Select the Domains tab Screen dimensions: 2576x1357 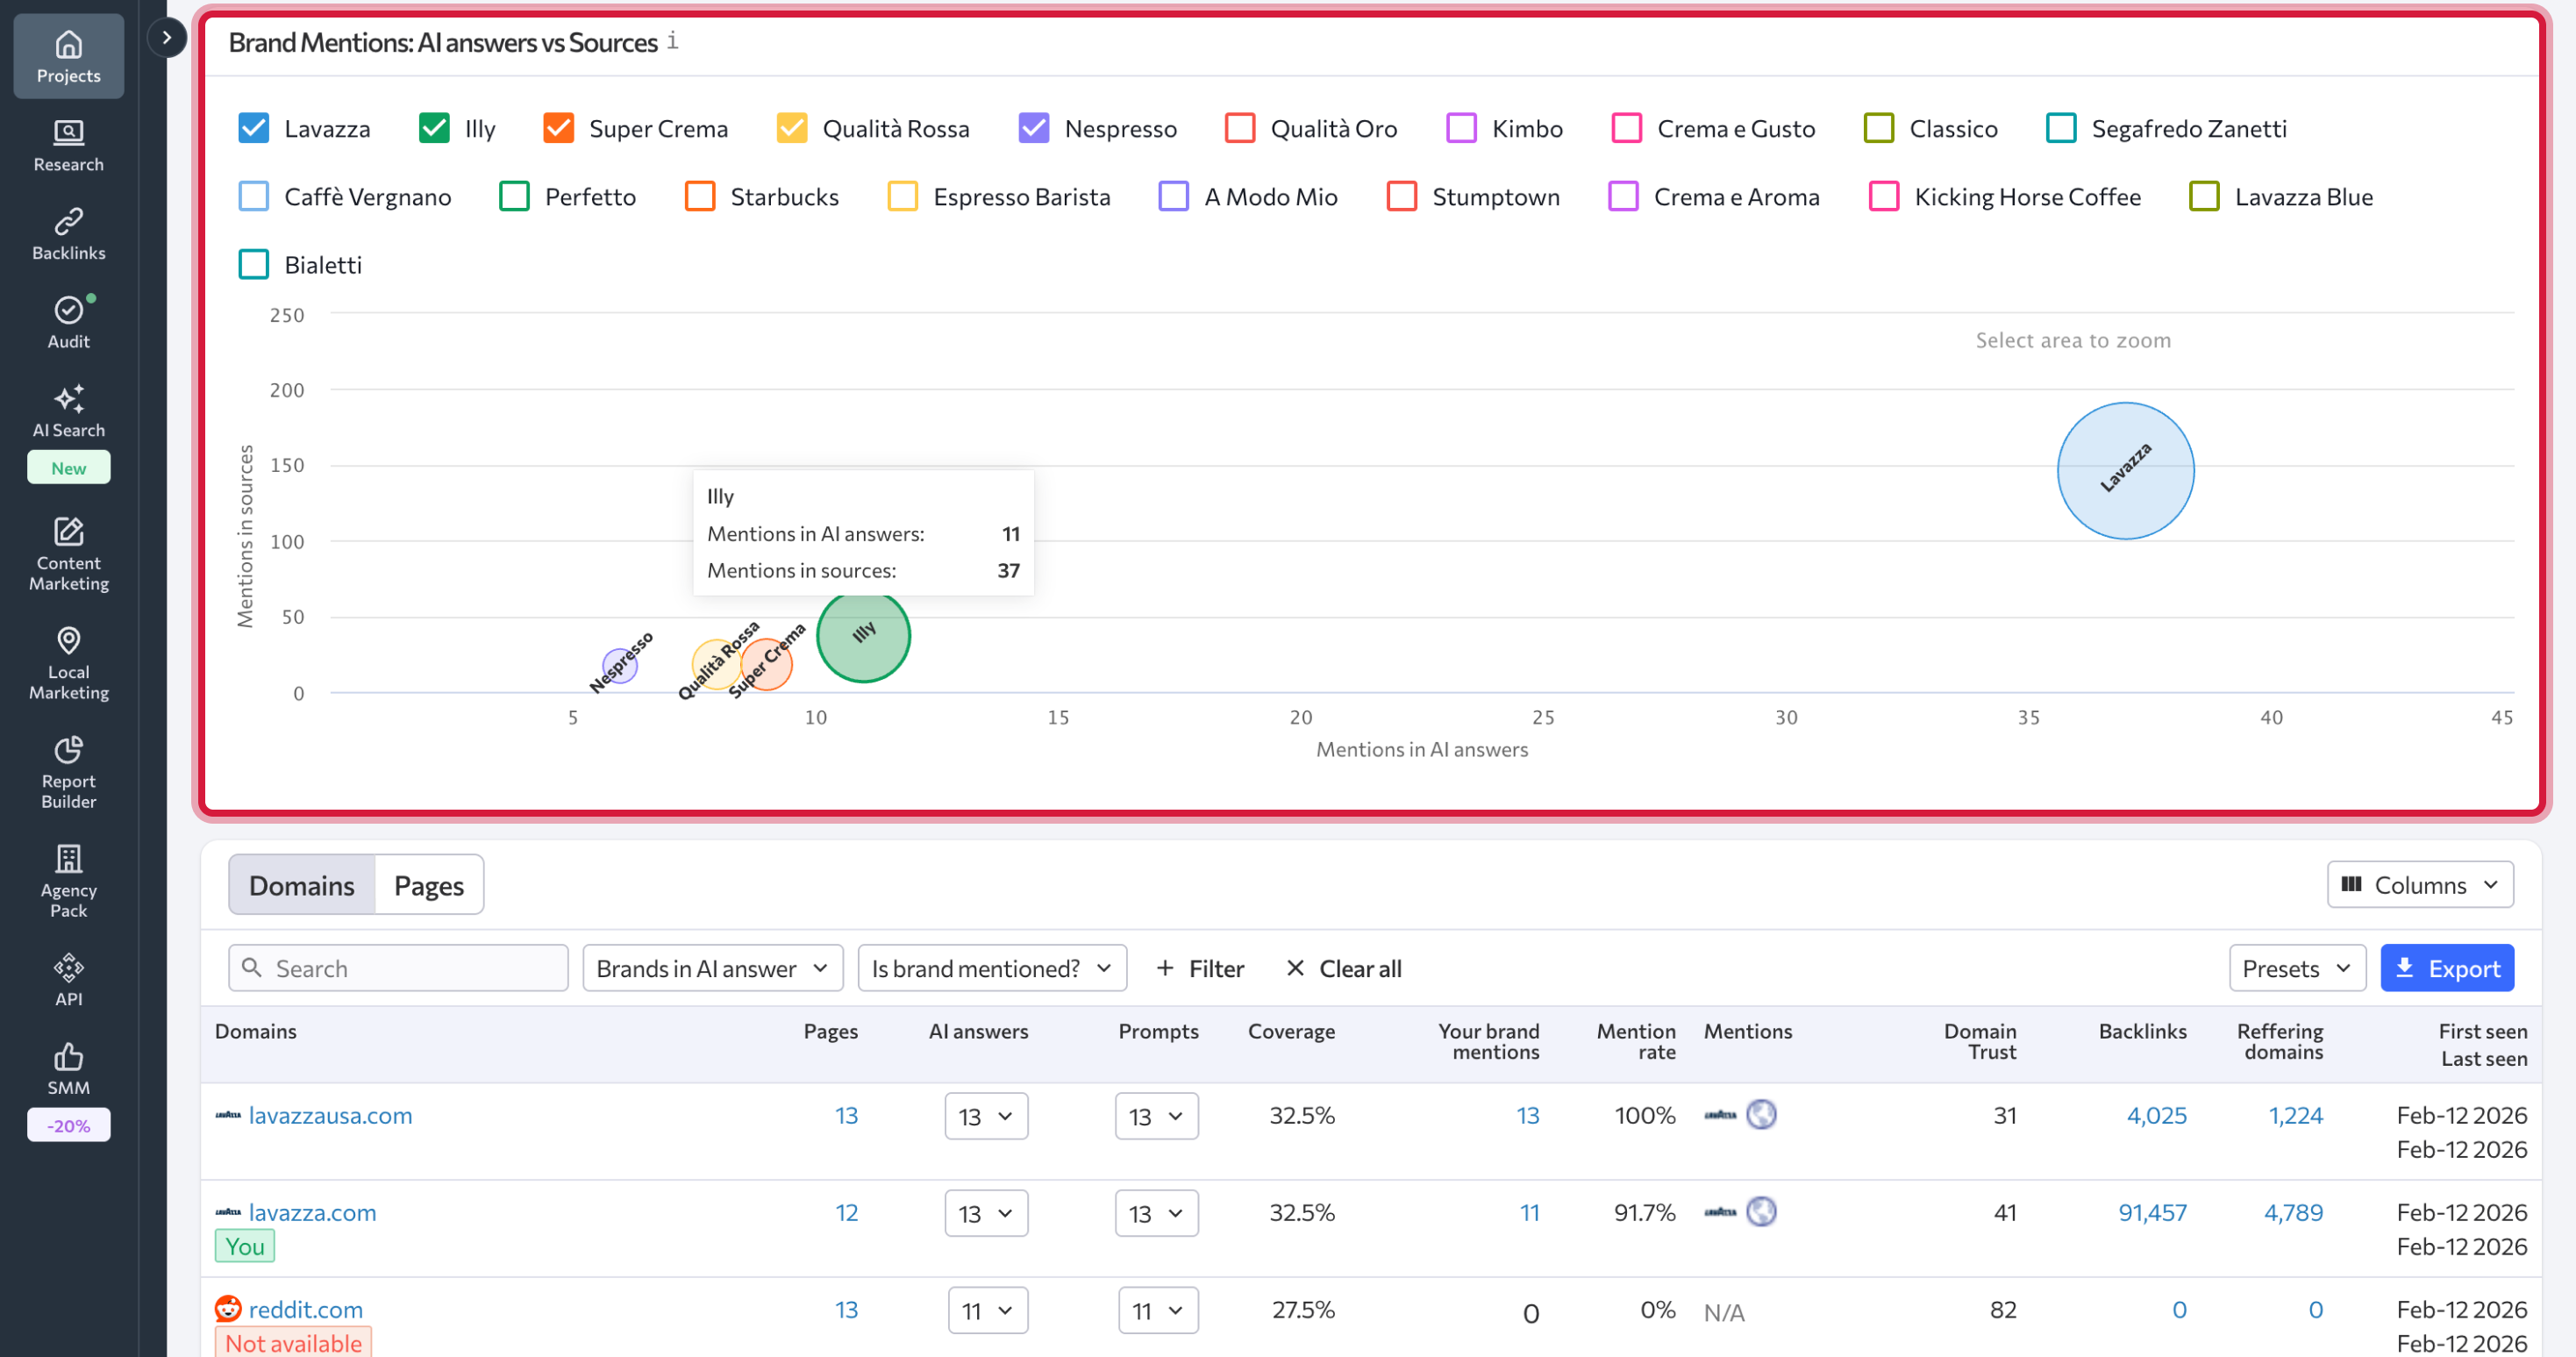click(301, 885)
